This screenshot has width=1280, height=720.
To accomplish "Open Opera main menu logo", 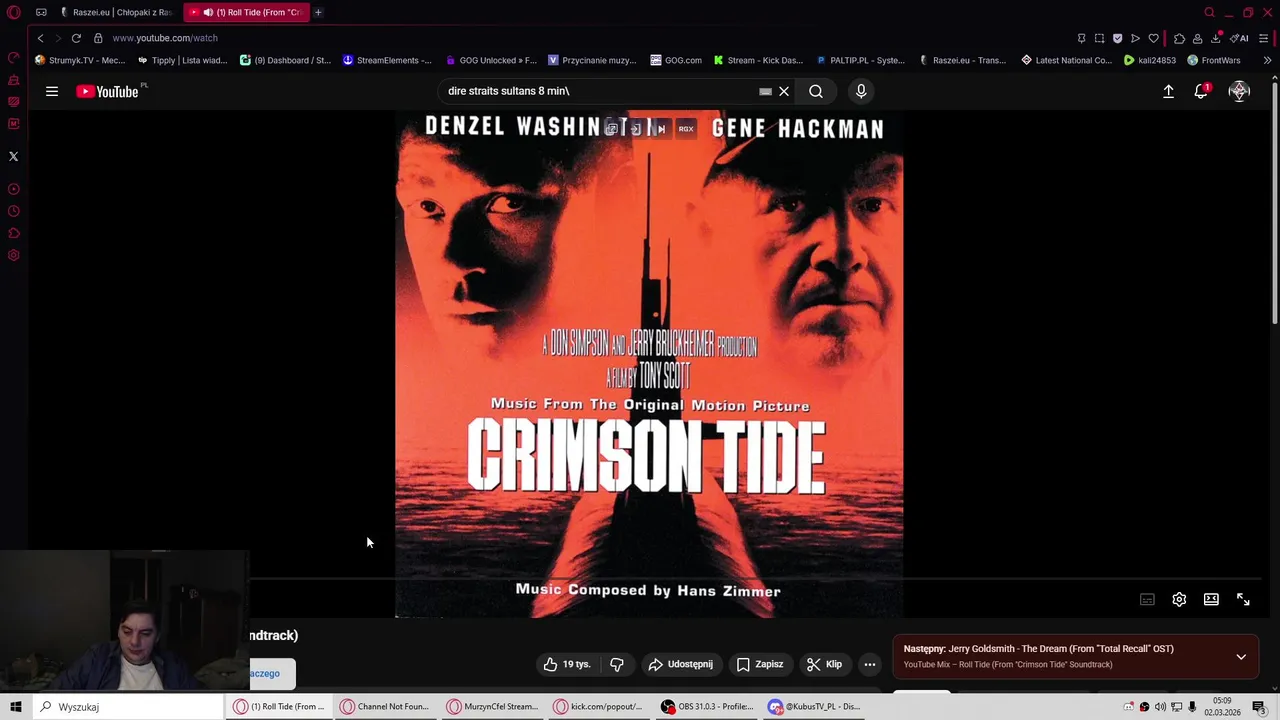I will (14, 12).
